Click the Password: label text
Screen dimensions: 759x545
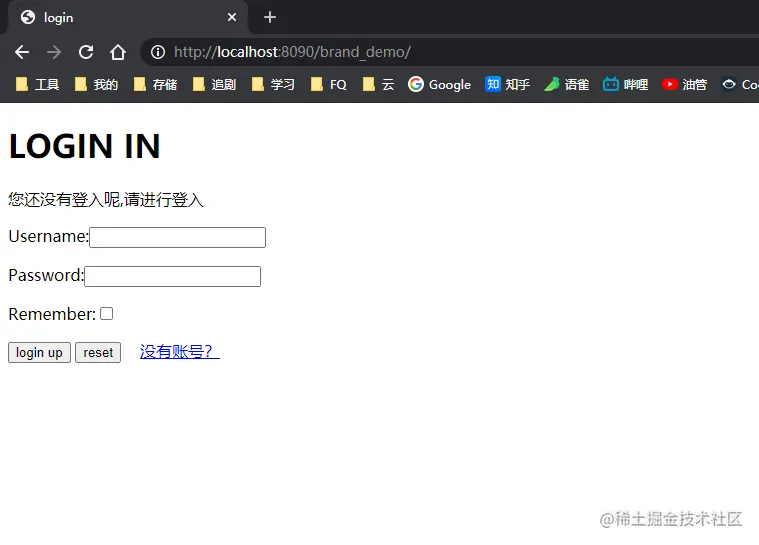pos(46,275)
